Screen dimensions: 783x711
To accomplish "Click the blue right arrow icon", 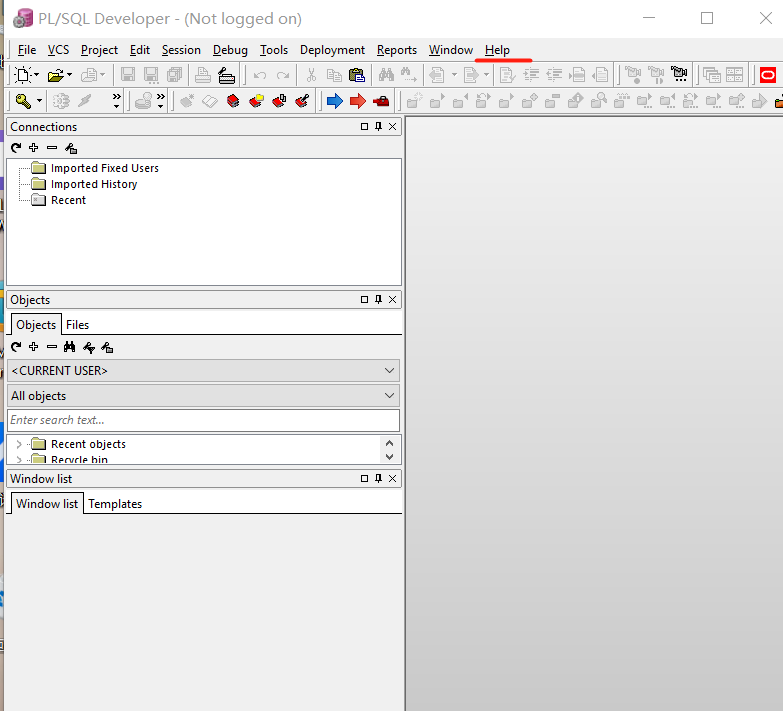I will click(335, 101).
